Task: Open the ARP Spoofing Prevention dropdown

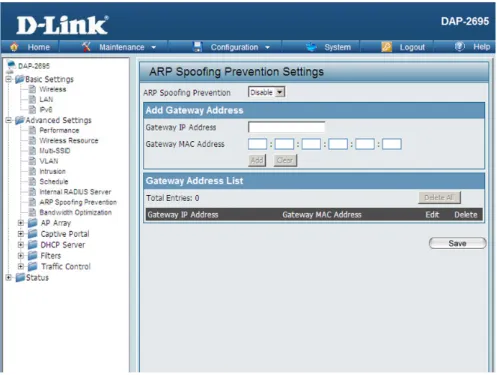Action: tap(266, 92)
